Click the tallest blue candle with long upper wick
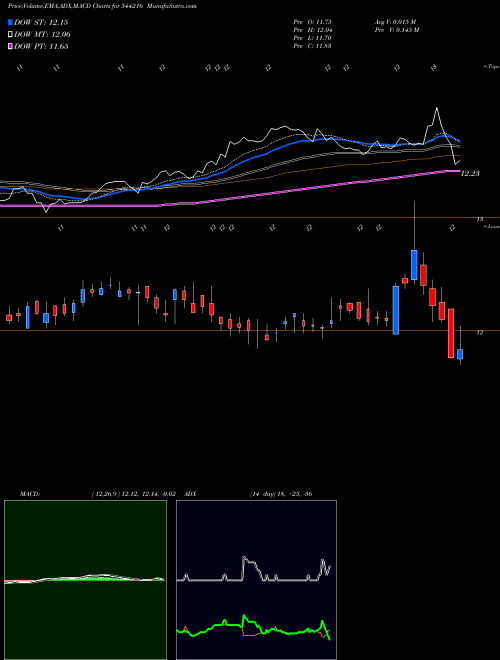Image resolution: width=500 pixels, height=660 pixels. [x=414, y=265]
